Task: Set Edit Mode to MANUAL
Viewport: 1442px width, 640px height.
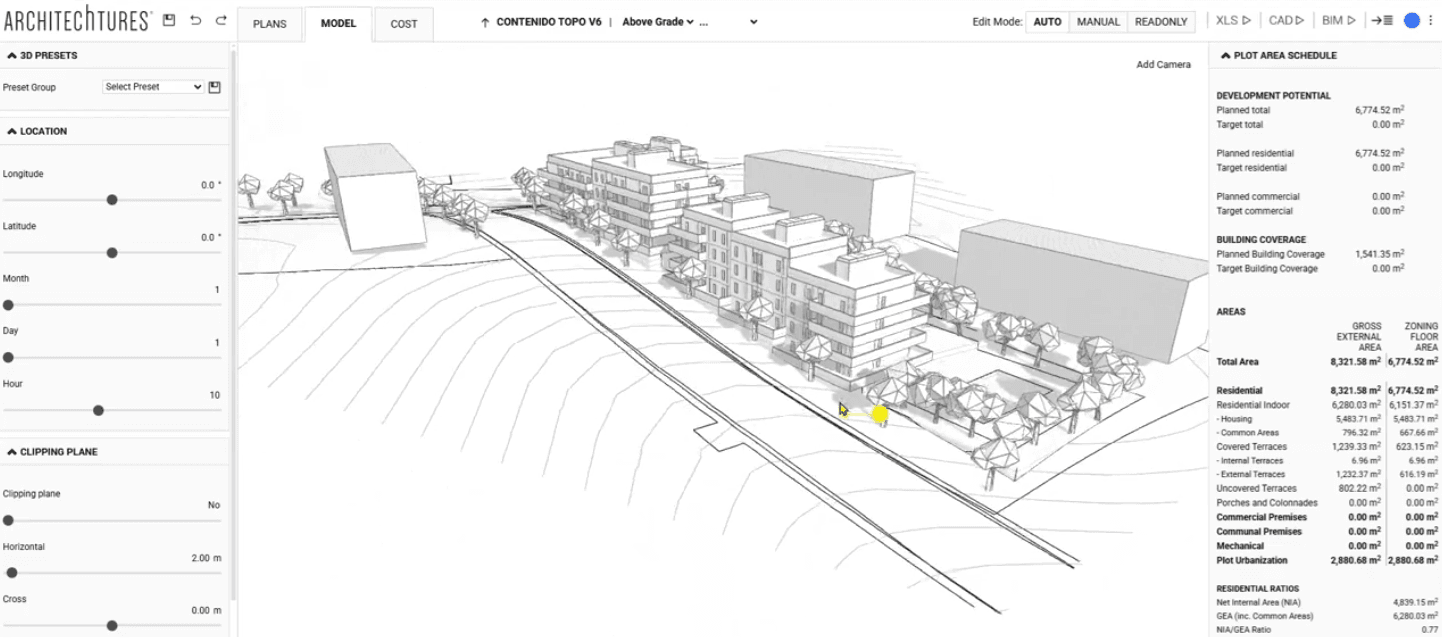Action: pos(1098,20)
